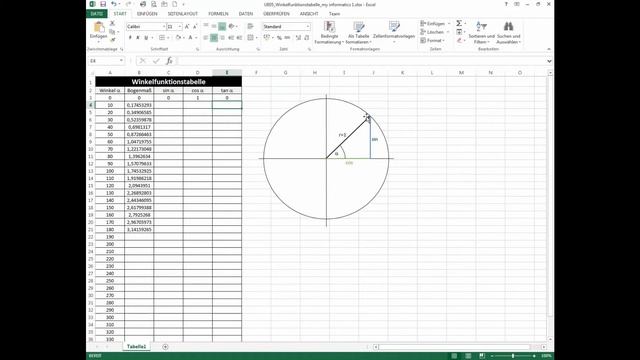The width and height of the screenshot is (640, 360).
Task: Click the eraser clear icon
Action: pyautogui.click(x=459, y=40)
